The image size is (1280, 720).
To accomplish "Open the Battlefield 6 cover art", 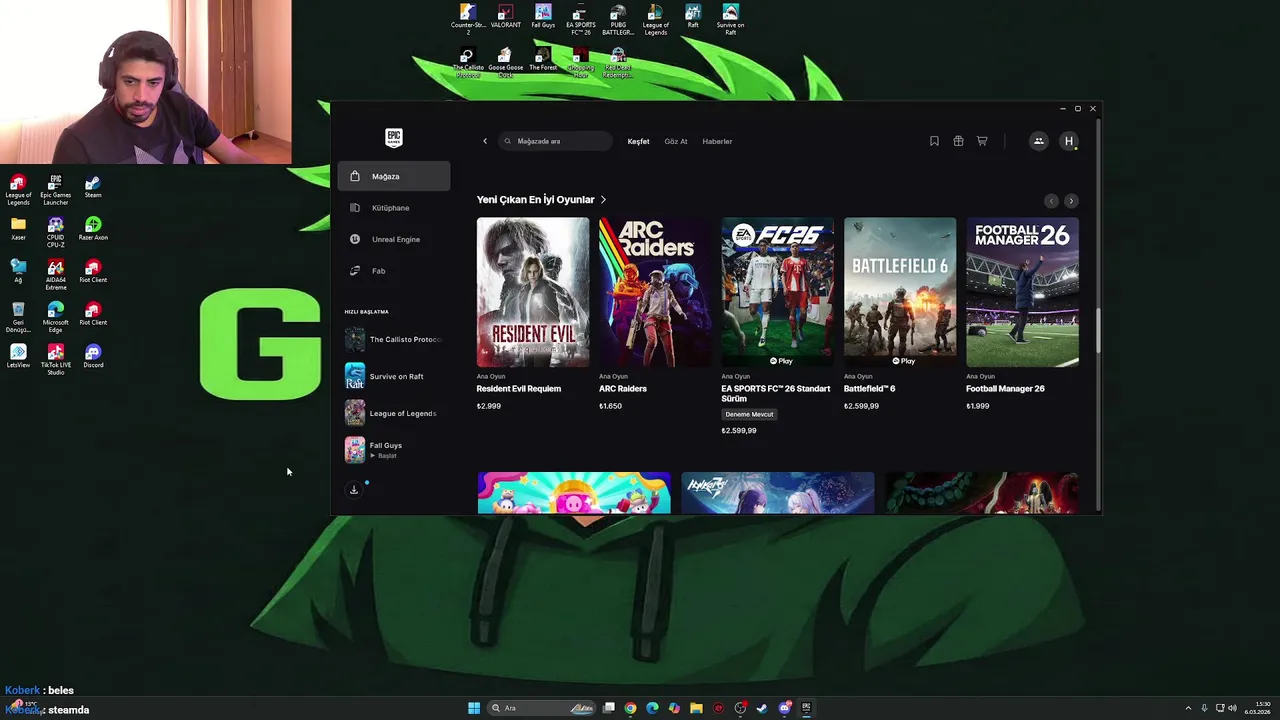I will (x=900, y=292).
